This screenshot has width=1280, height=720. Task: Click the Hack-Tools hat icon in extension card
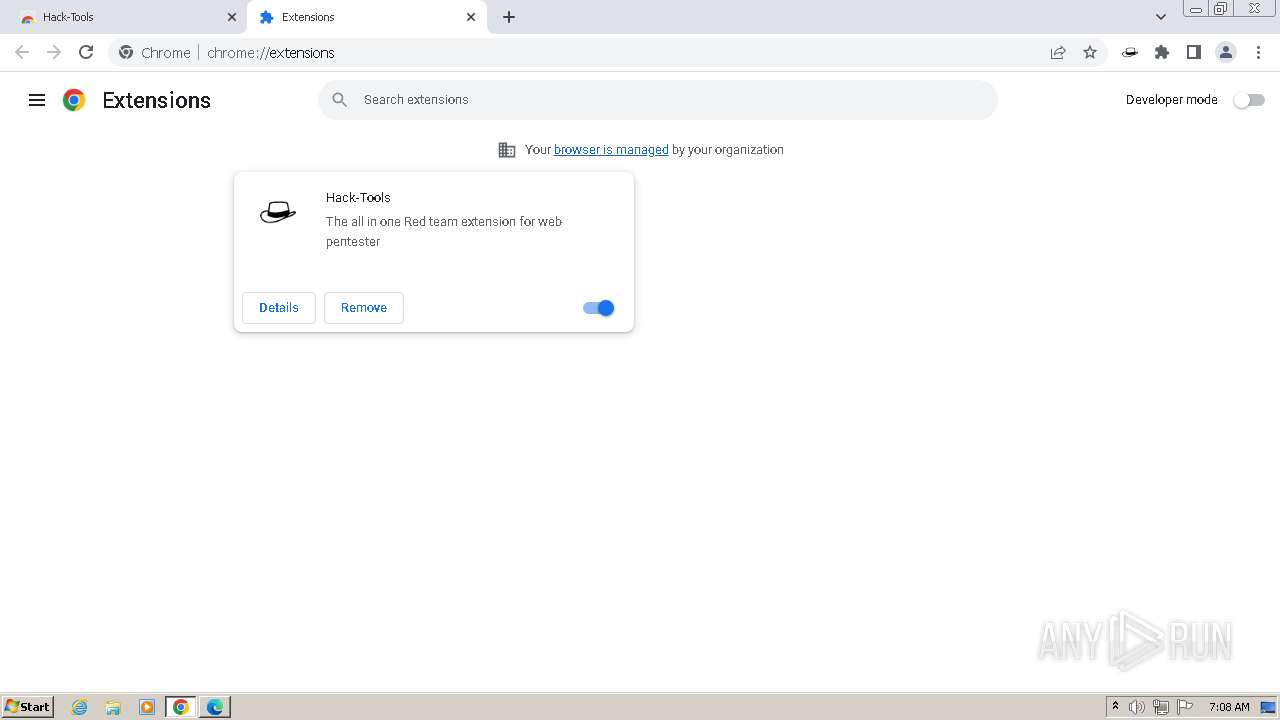278,212
